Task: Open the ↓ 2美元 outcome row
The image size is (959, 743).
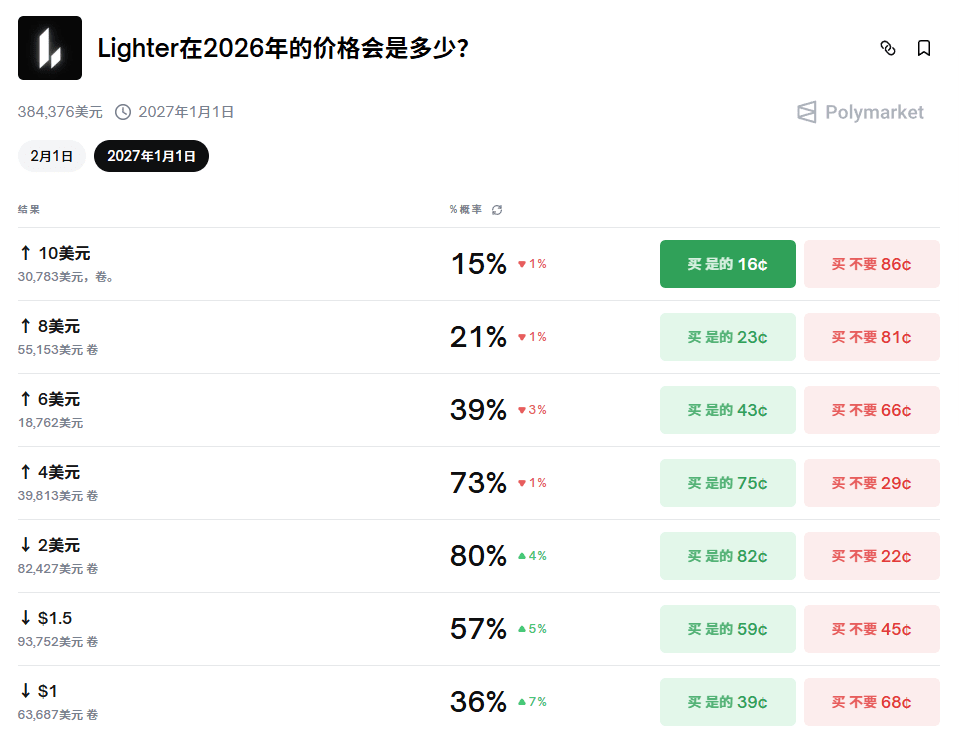Action: (479, 556)
